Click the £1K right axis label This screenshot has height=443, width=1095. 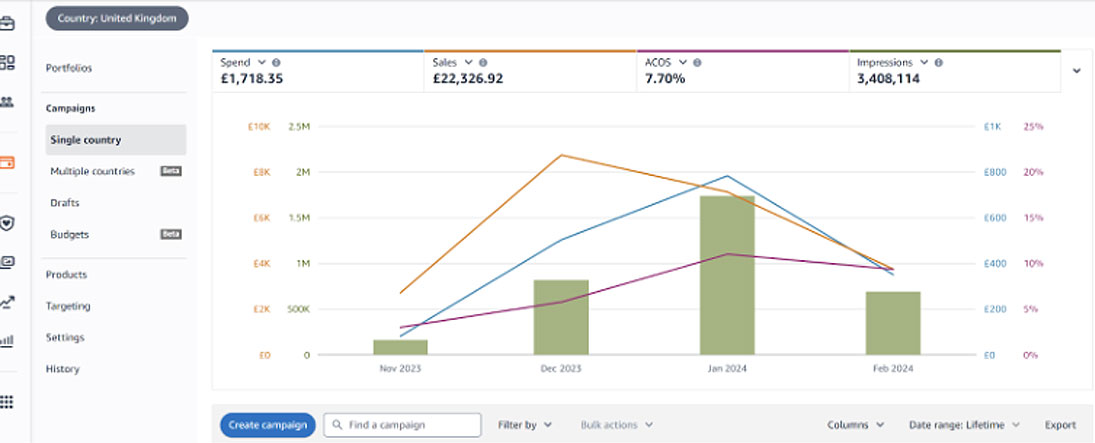[x=992, y=126]
